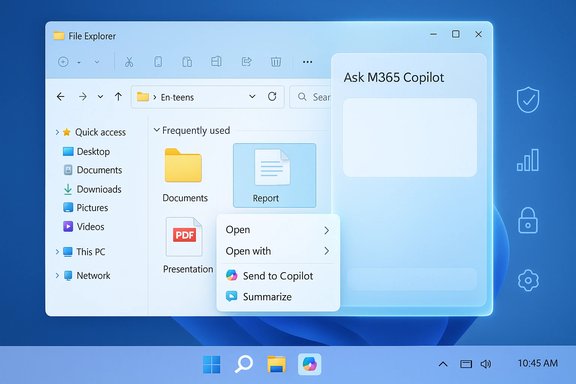576x384 pixels.
Task: Navigate up one folder level
Action: click(118, 97)
